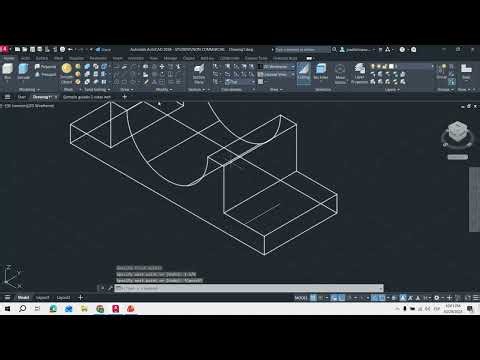Open the Unsaved View dropdown

276,74
